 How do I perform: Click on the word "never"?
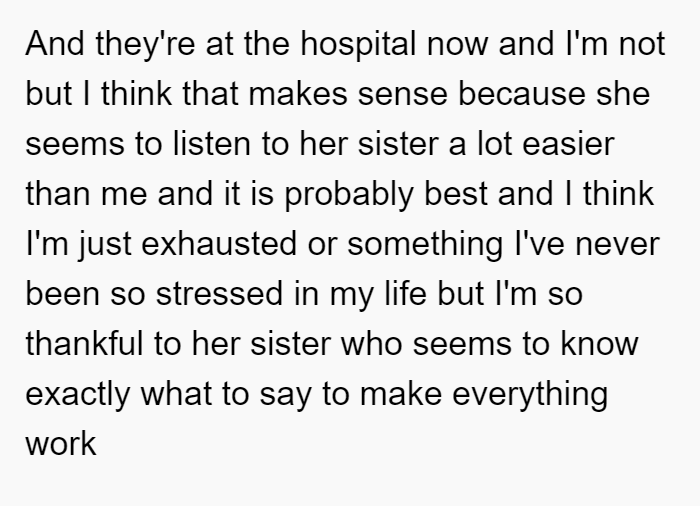[617, 243]
